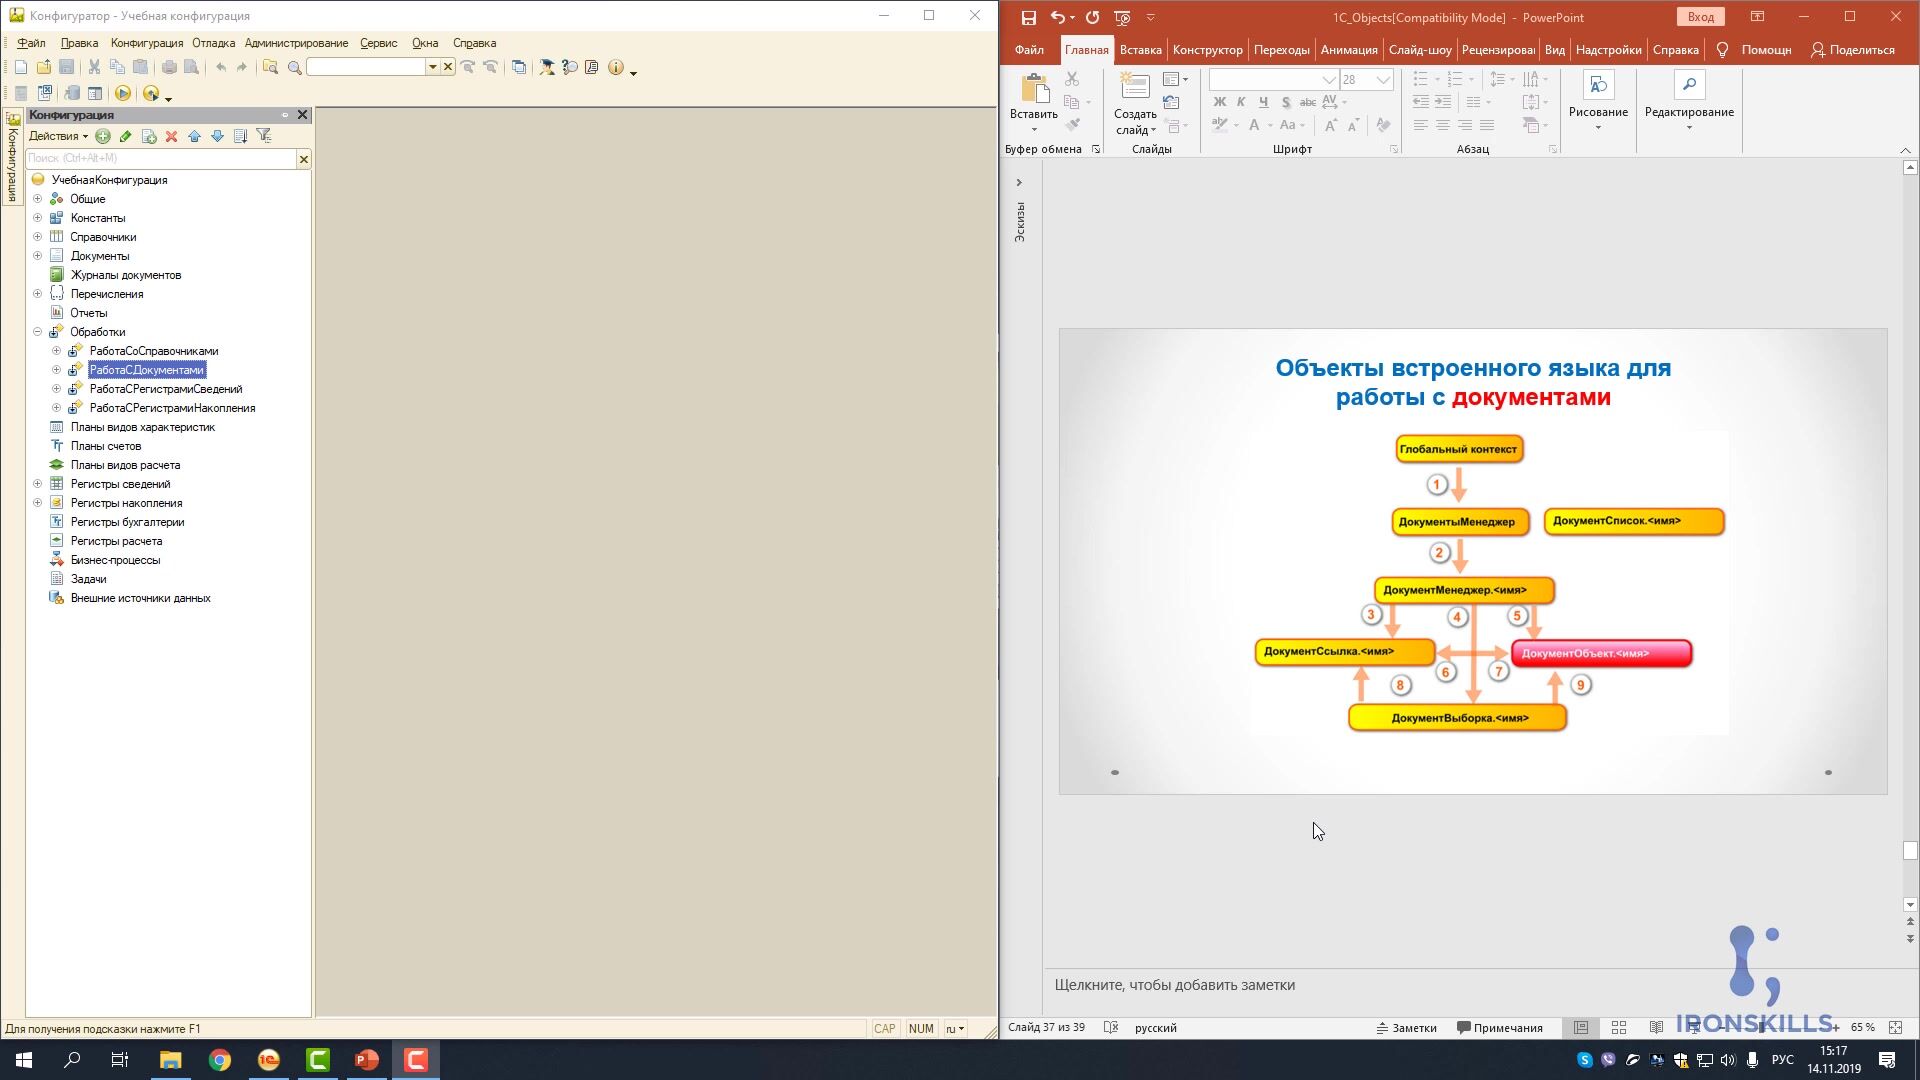The image size is (1920, 1080).
Task: Toggle center text alignment in PowerPoint ribbon
Action: point(1443,126)
